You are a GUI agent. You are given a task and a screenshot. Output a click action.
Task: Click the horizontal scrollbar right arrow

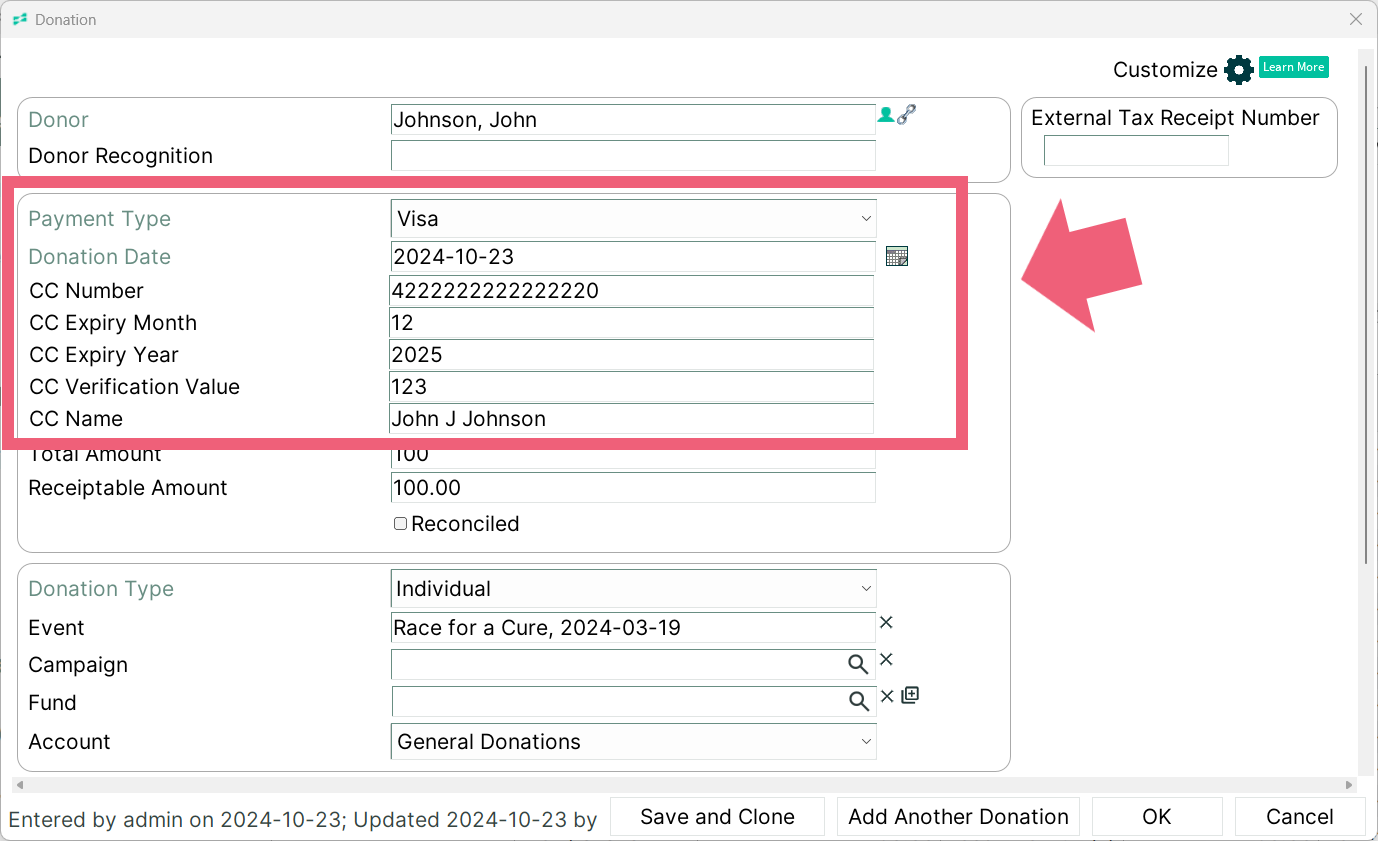tap(1349, 785)
